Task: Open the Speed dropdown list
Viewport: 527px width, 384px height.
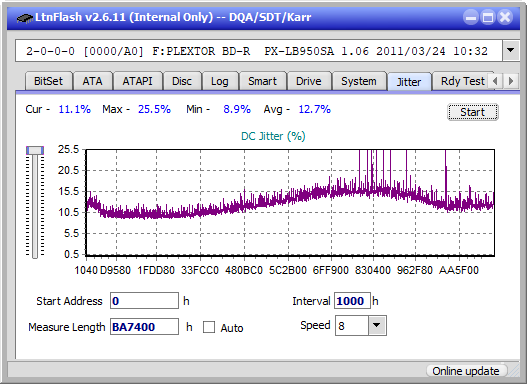Action: (x=377, y=325)
